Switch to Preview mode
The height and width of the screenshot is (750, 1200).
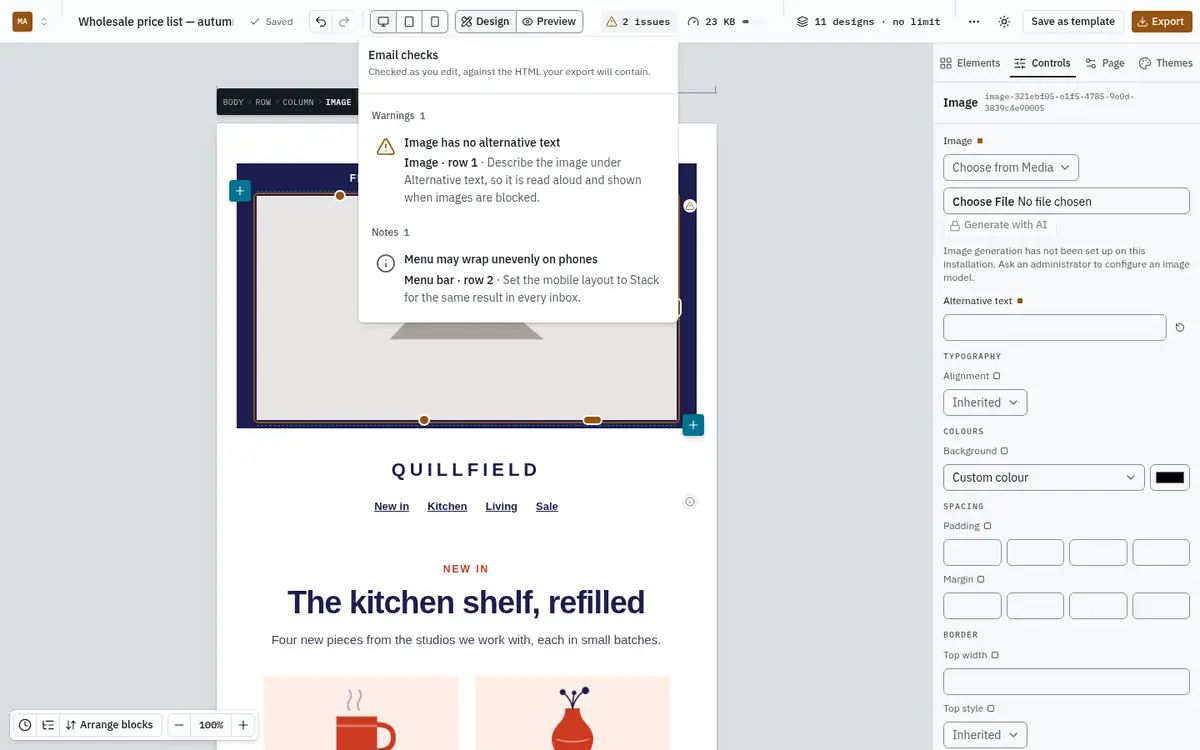point(549,21)
